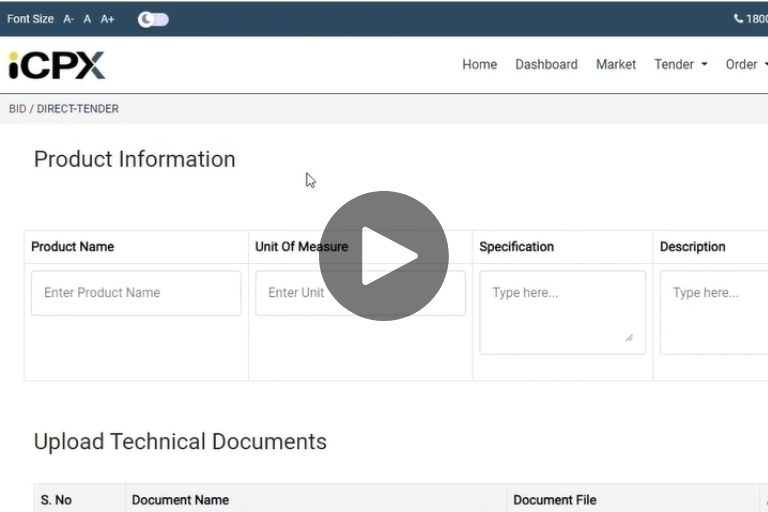
Task: Expand the Tender dropdown menu
Action: click(x=680, y=64)
